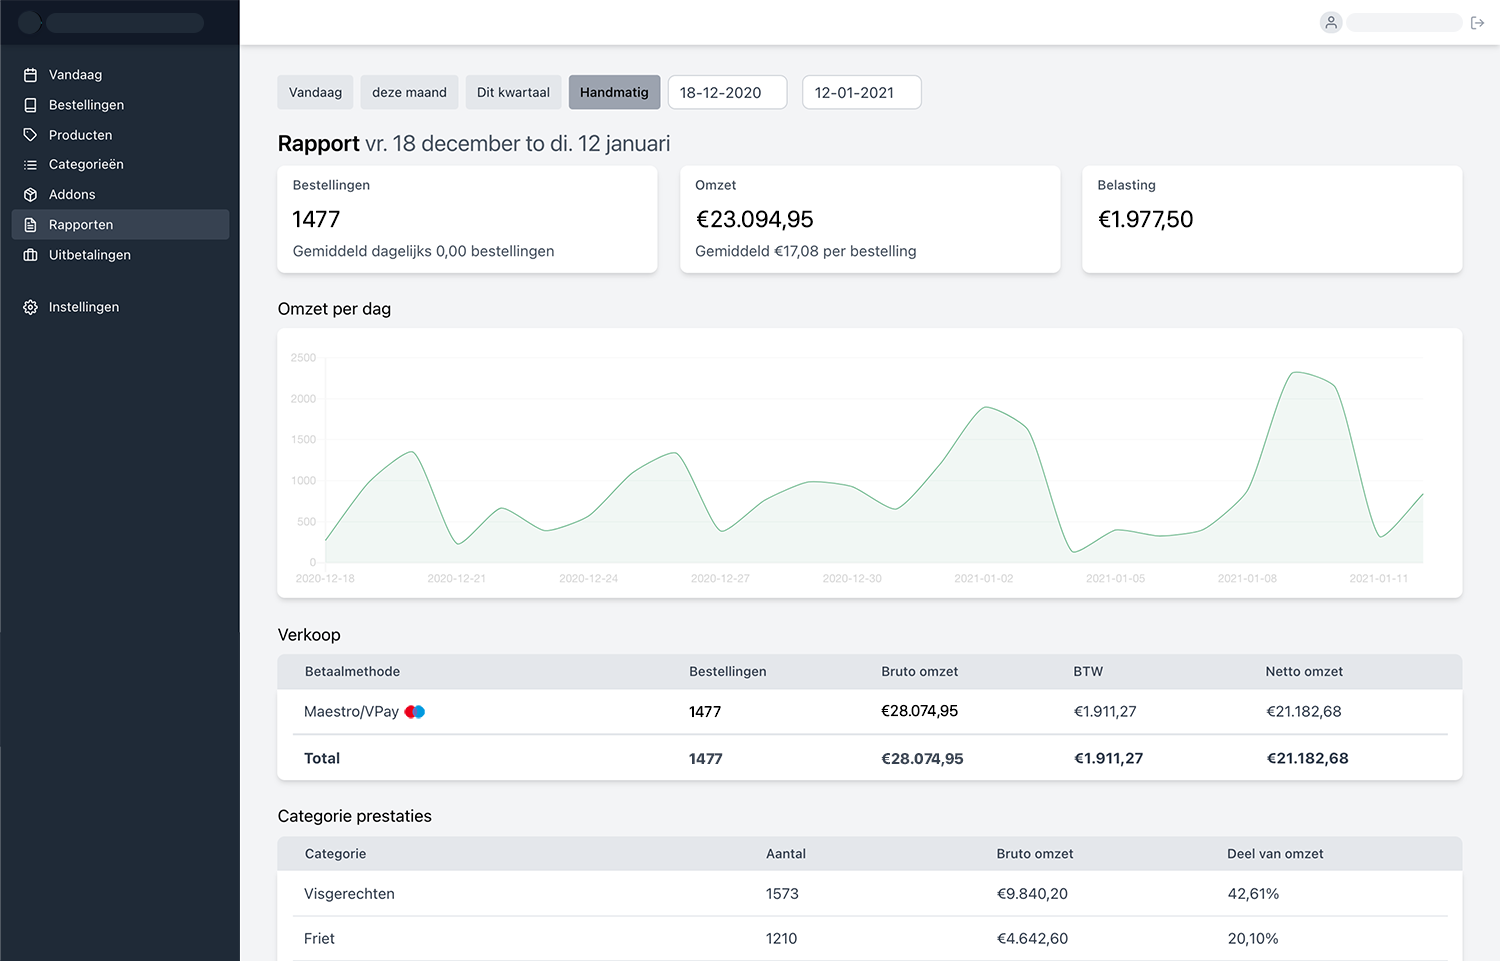This screenshot has height=961, width=1500.
Task: Click the calendar icon next to Vandaag
Action: (30, 75)
